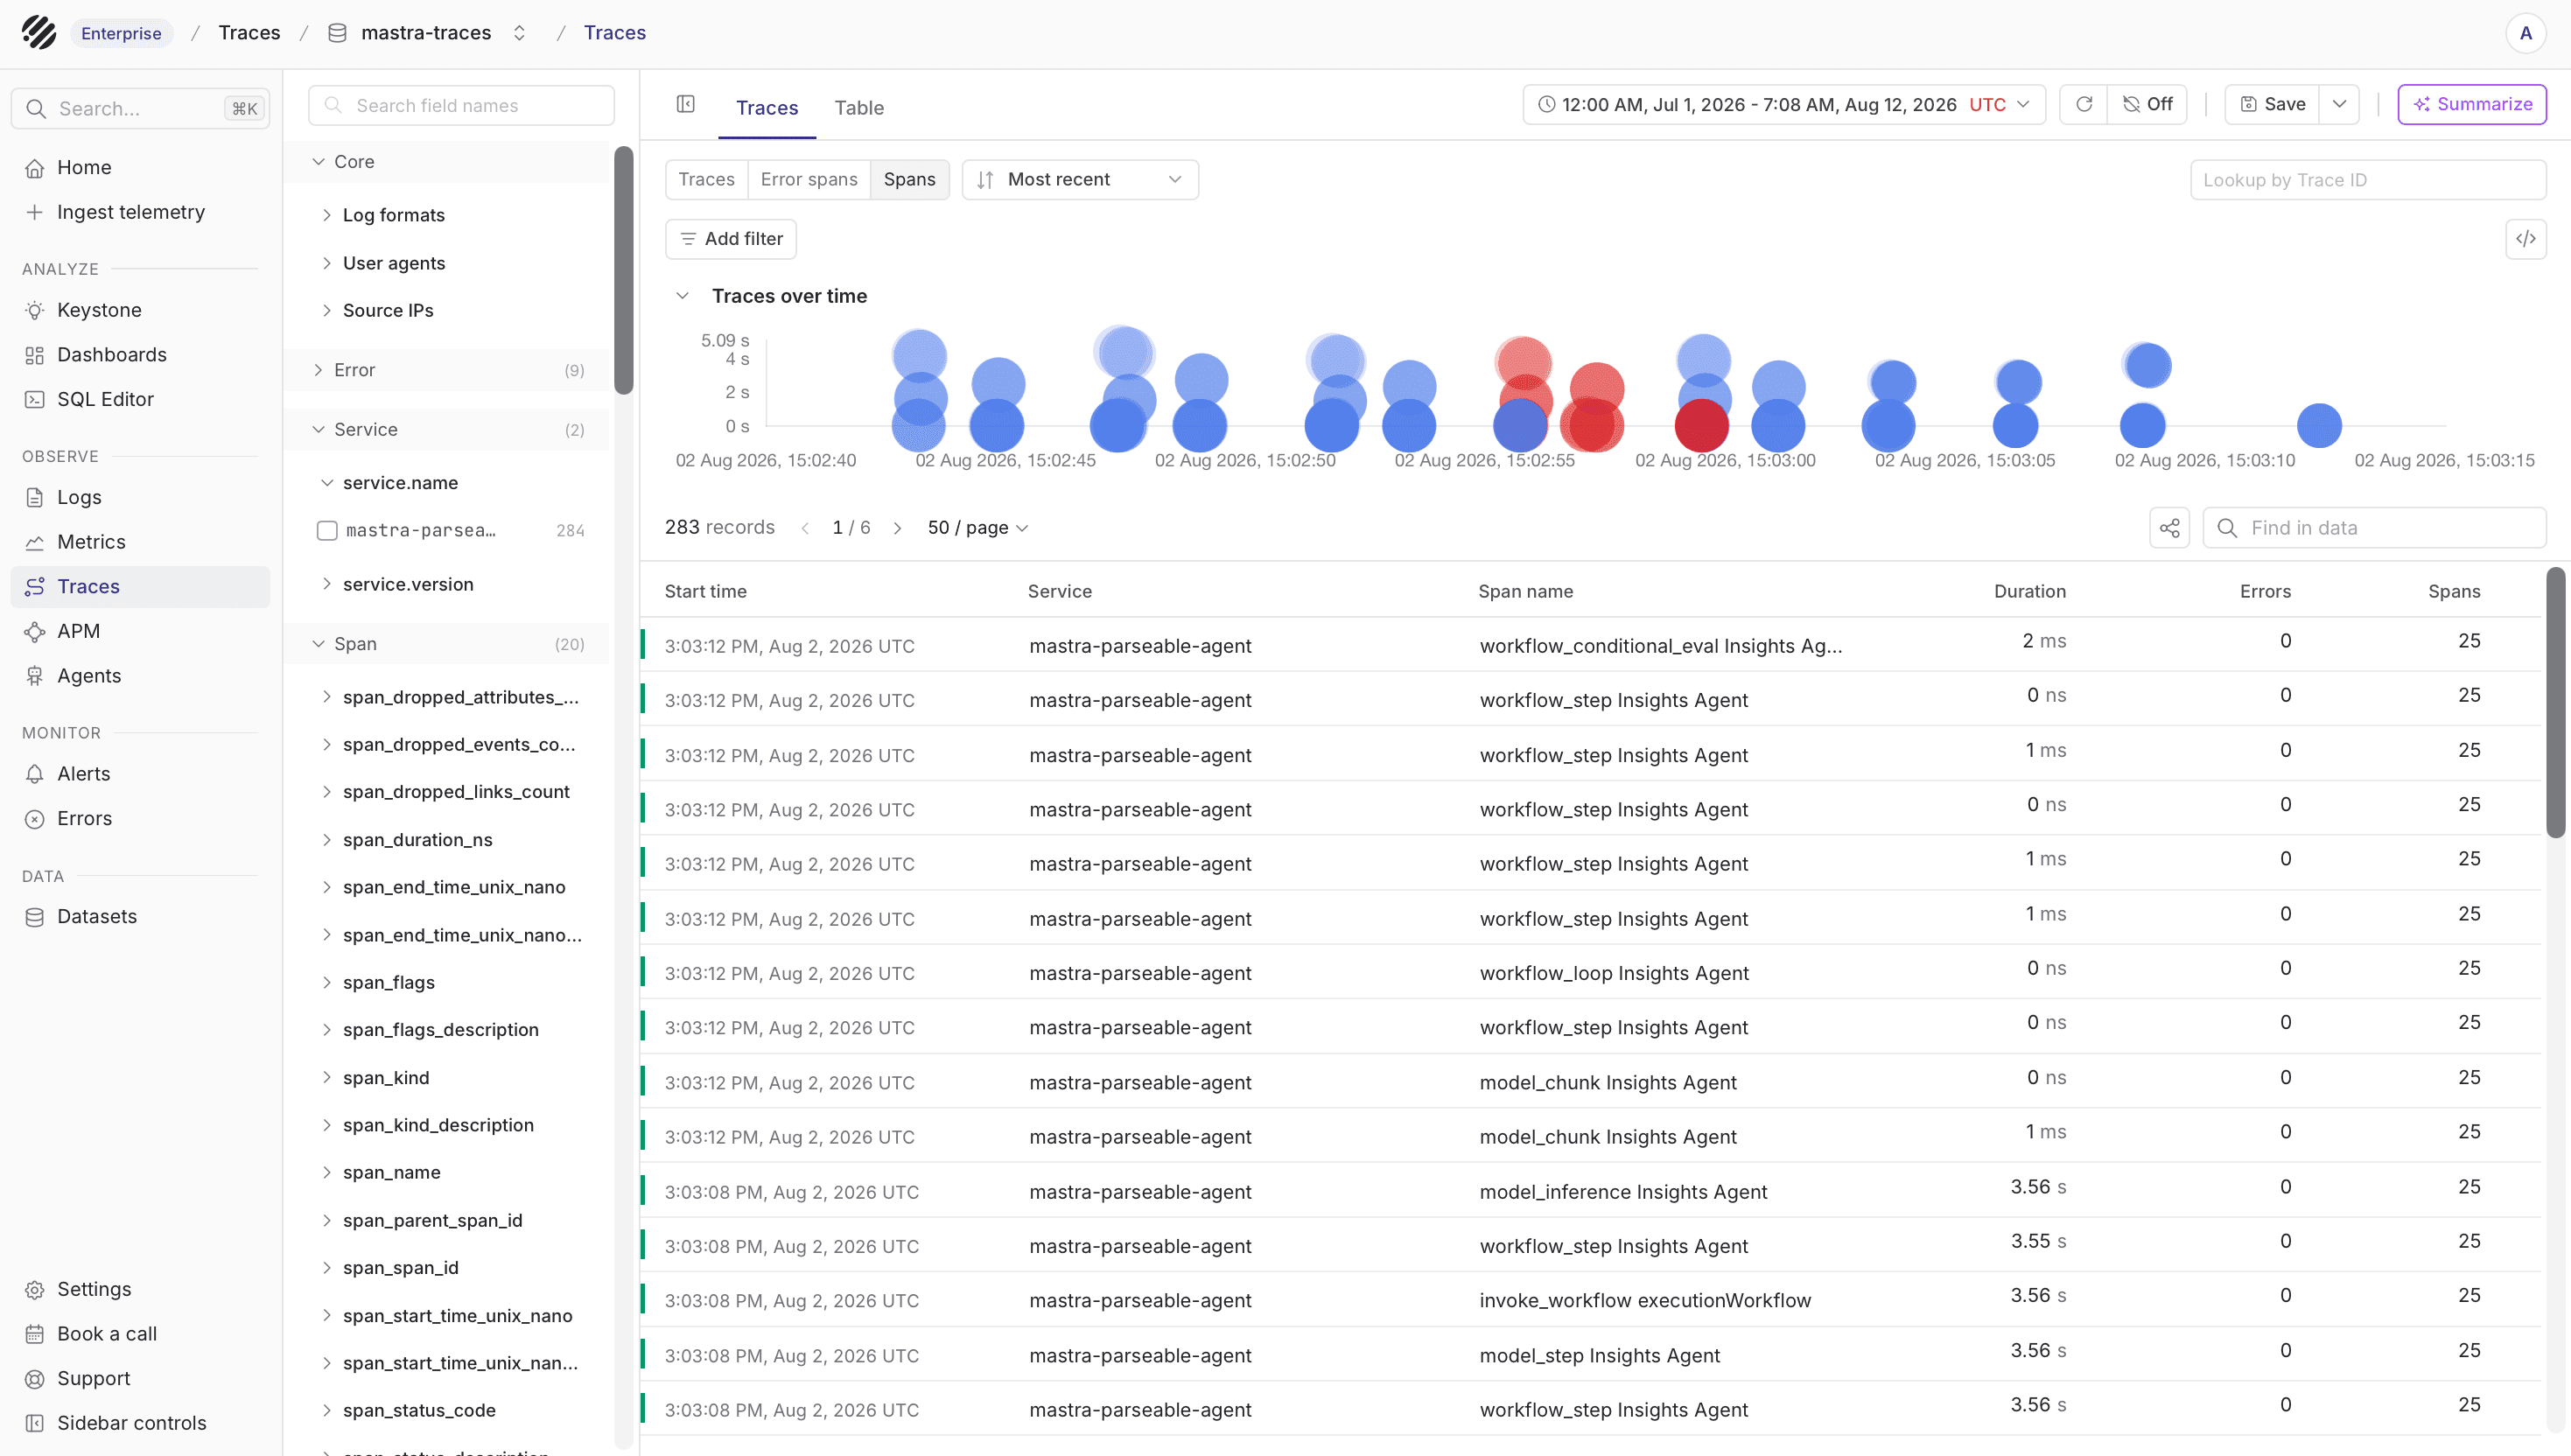Viewport: 2571px width, 1456px height.
Task: Click the refresh icon
Action: click(x=2084, y=104)
